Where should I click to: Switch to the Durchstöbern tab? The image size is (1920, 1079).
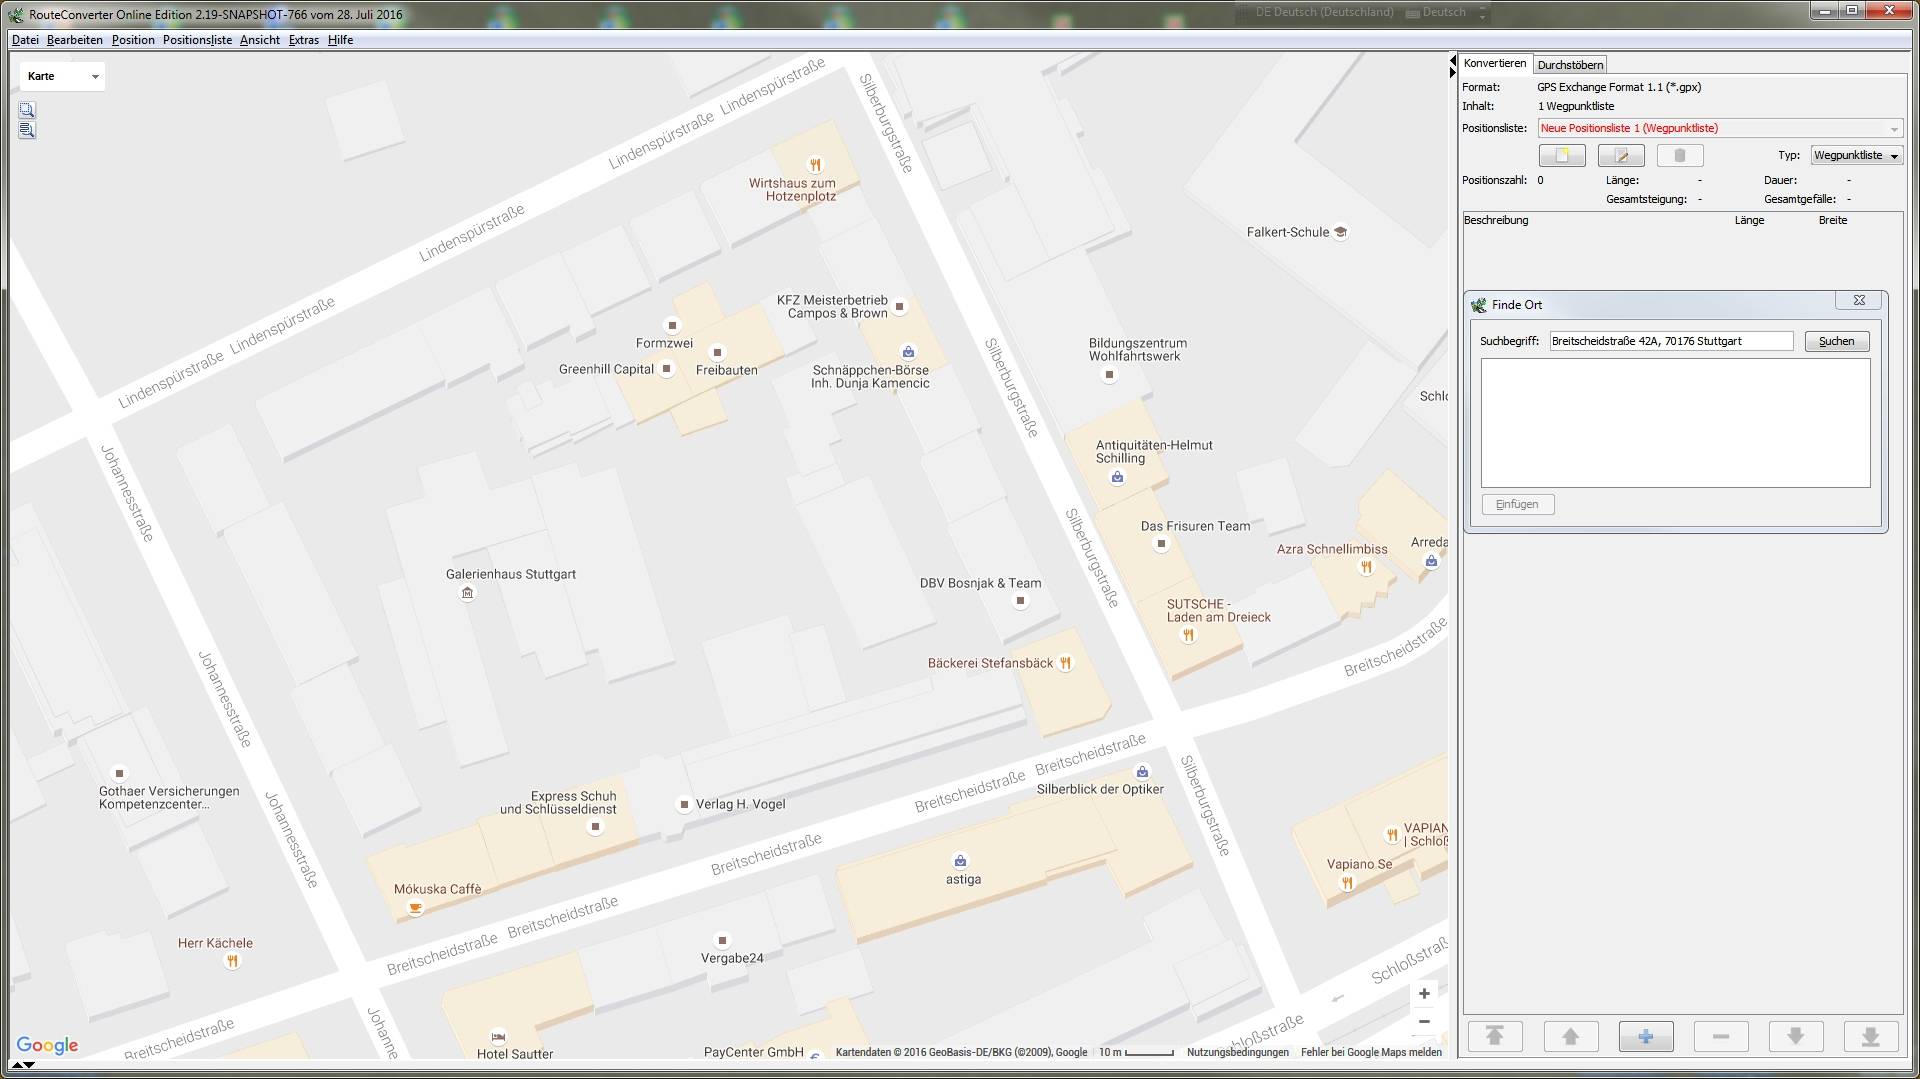(x=1570, y=65)
